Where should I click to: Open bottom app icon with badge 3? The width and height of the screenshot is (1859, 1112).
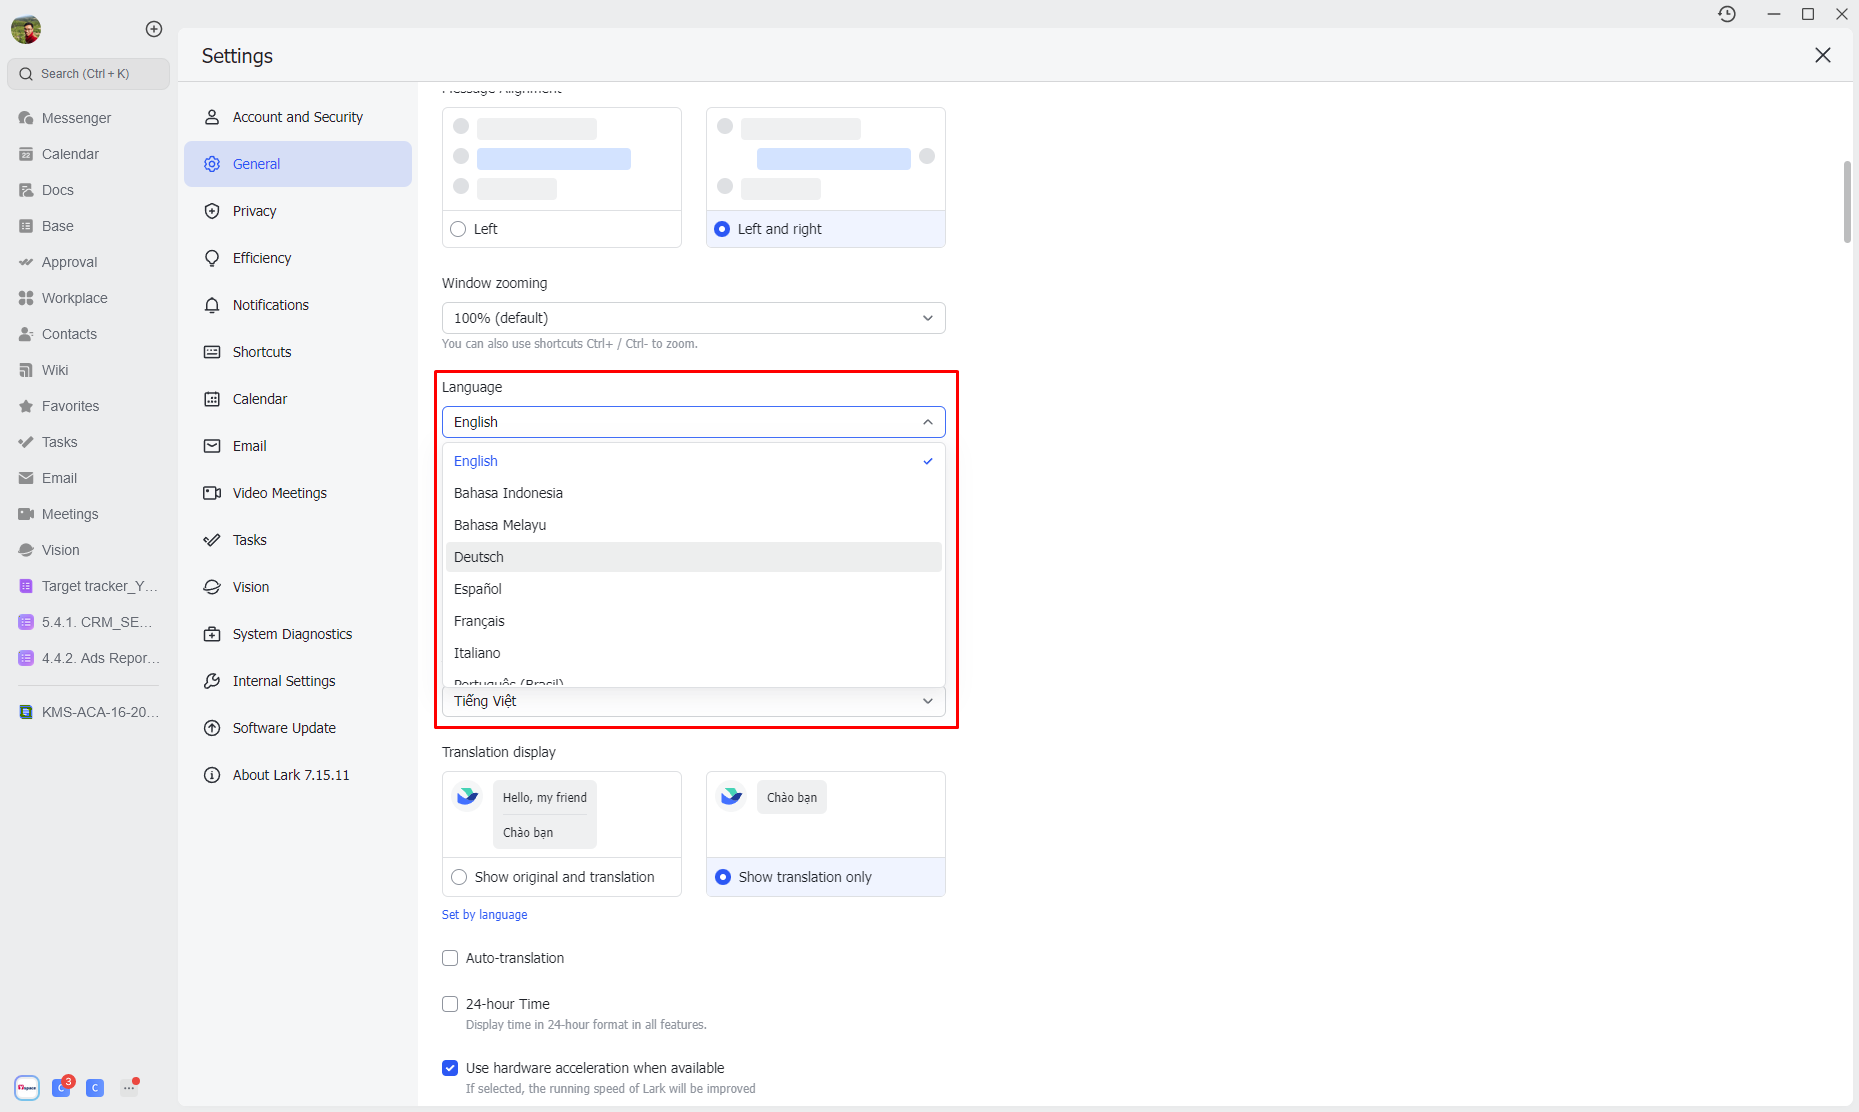pyautogui.click(x=61, y=1087)
